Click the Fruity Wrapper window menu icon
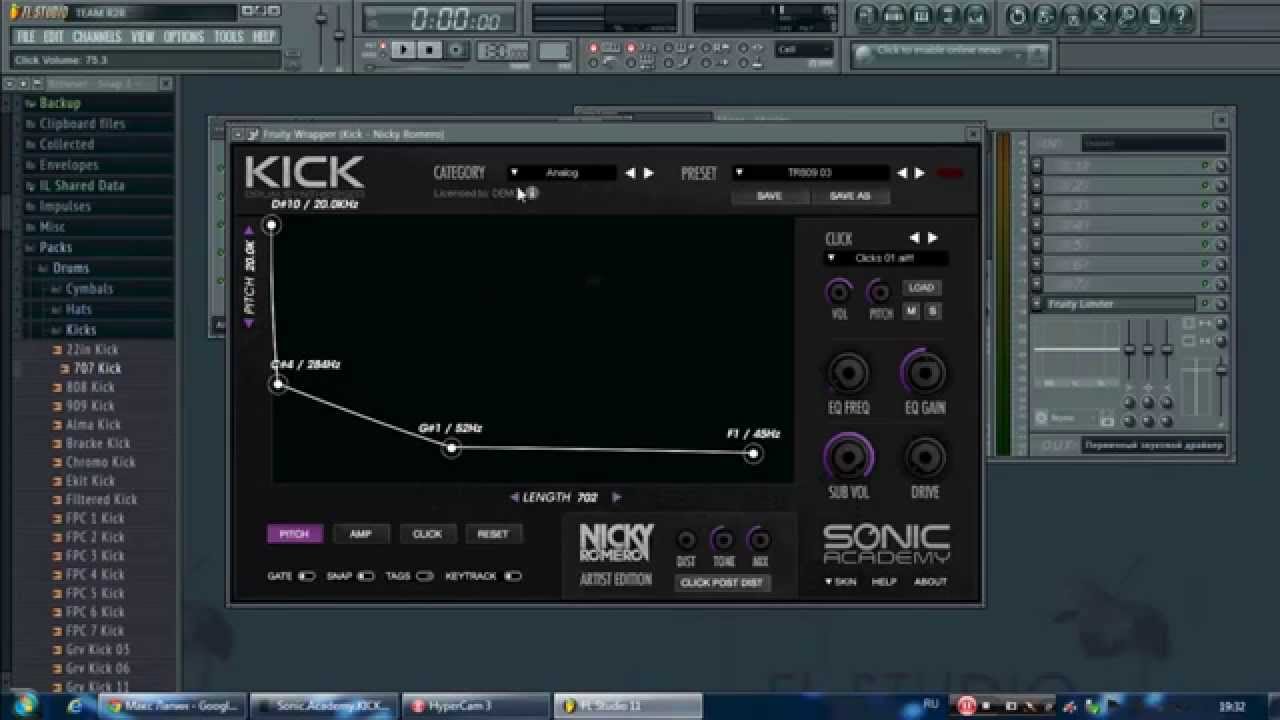This screenshot has width=1280, height=720. pos(238,134)
